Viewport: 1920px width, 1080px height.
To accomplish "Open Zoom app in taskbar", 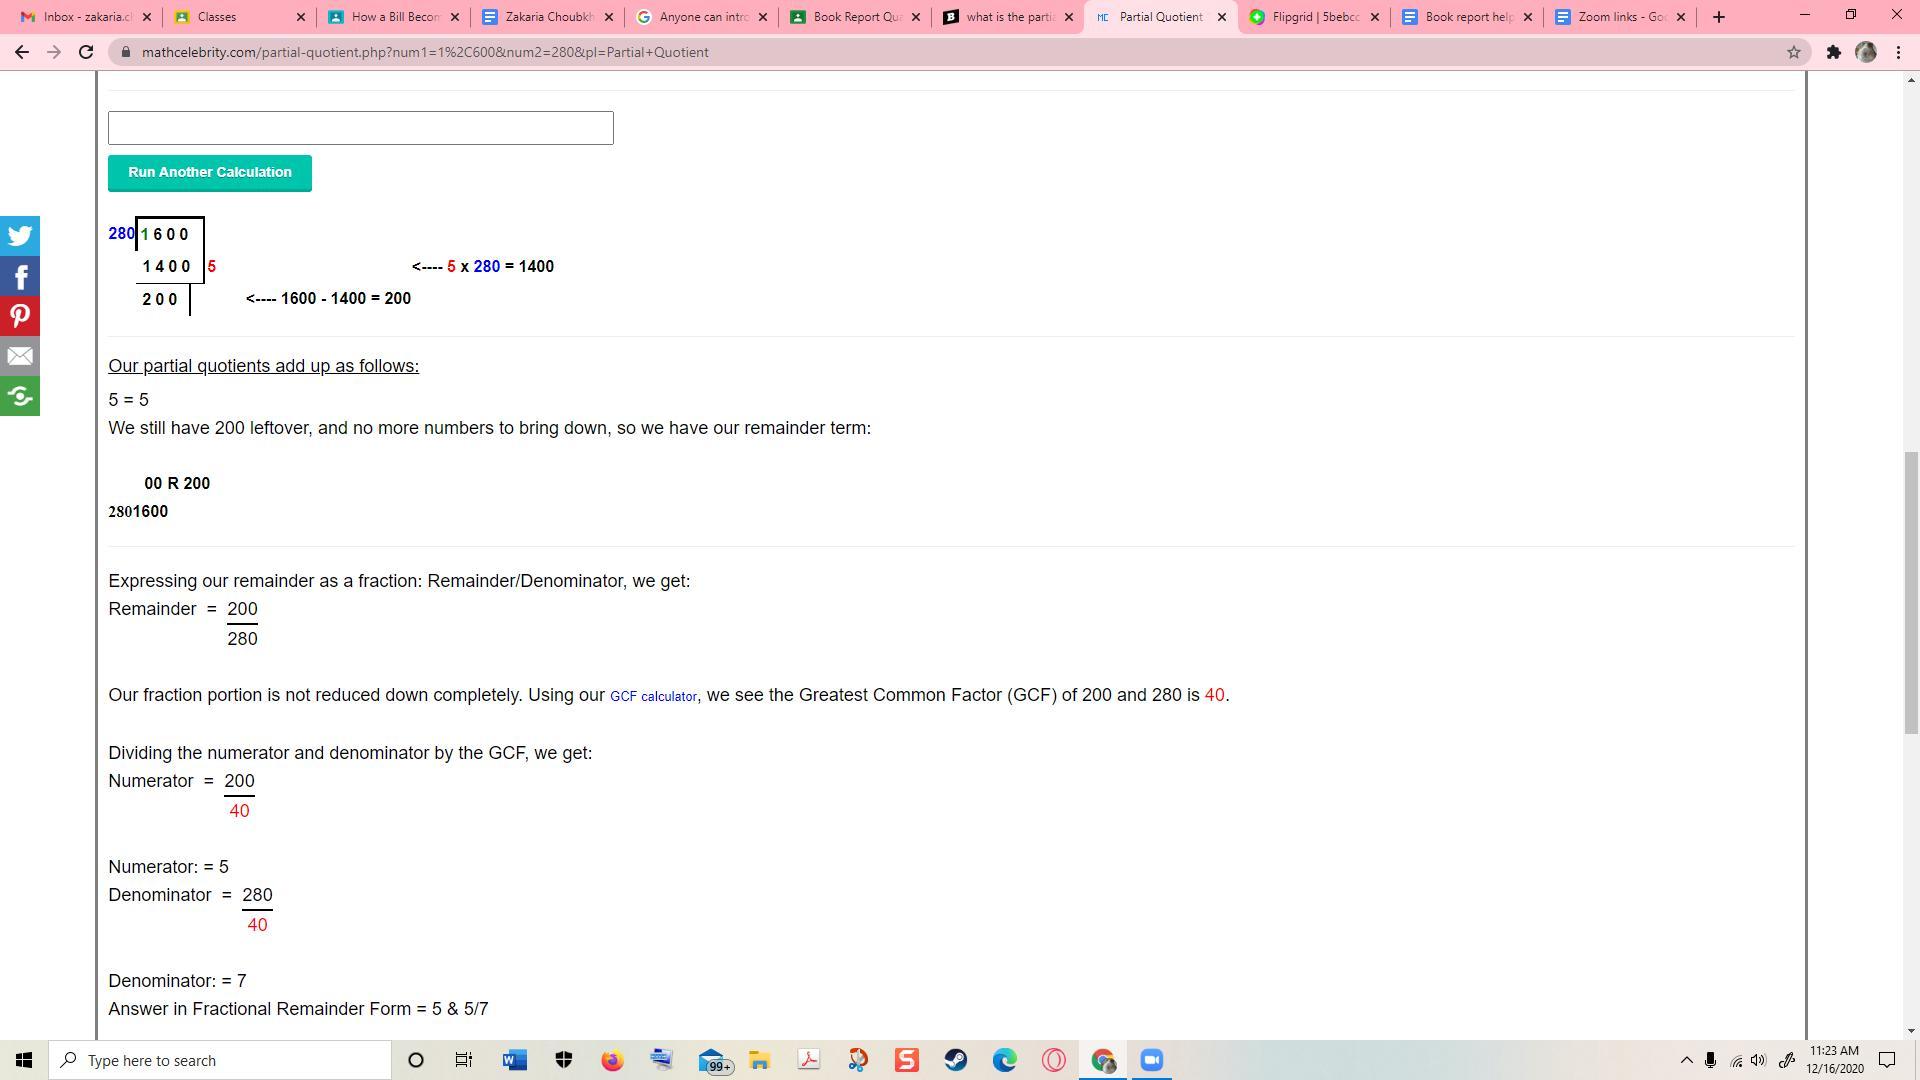I will point(1151,1060).
